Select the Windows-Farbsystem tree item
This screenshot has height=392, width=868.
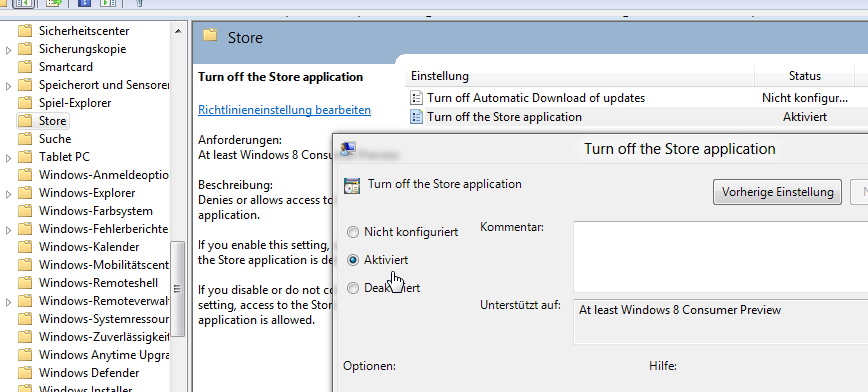pyautogui.click(x=96, y=211)
